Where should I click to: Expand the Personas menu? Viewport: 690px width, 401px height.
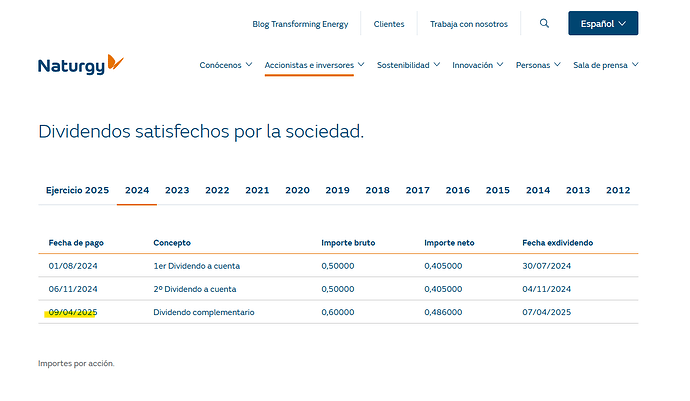(538, 65)
